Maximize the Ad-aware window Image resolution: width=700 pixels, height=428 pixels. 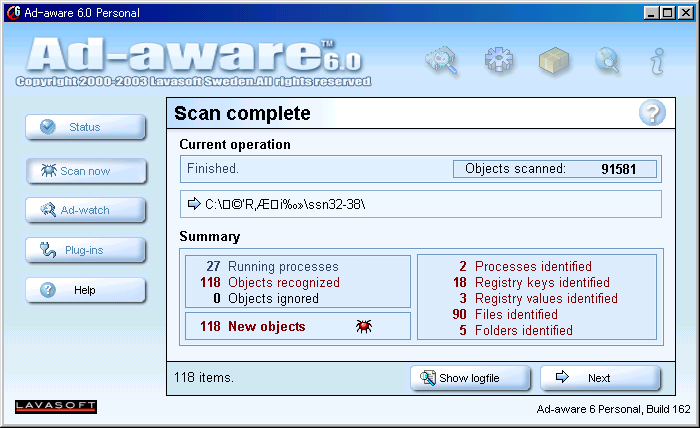668,12
